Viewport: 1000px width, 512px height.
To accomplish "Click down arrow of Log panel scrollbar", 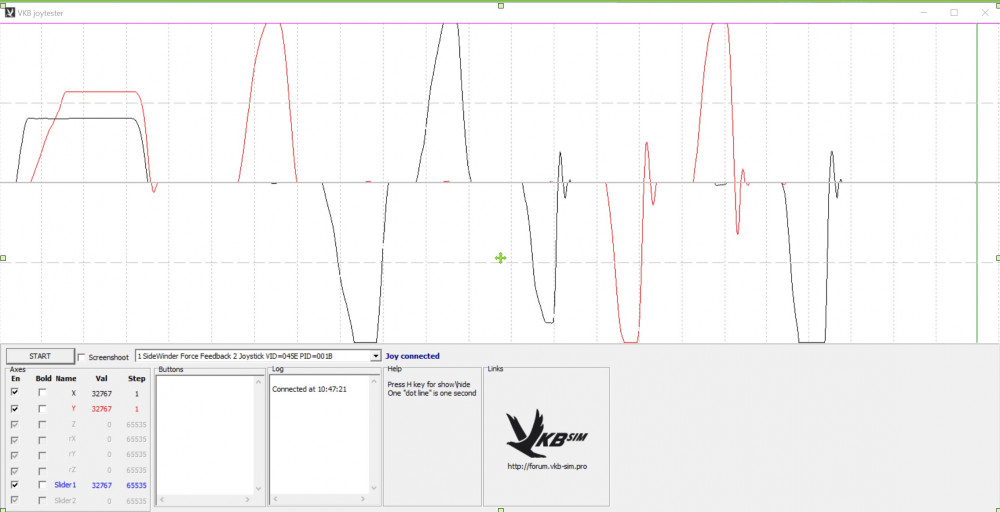I will tap(373, 488).
